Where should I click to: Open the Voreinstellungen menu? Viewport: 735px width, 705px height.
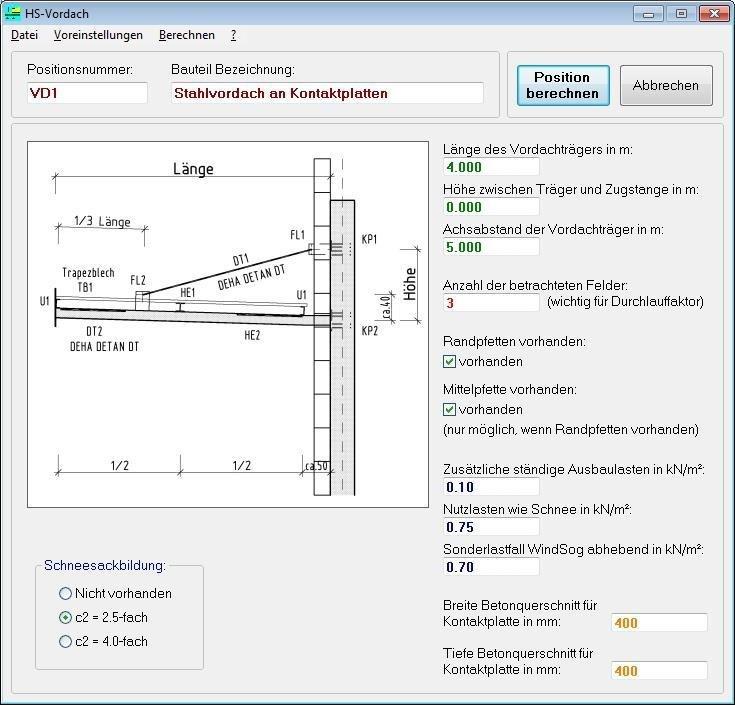pos(98,35)
